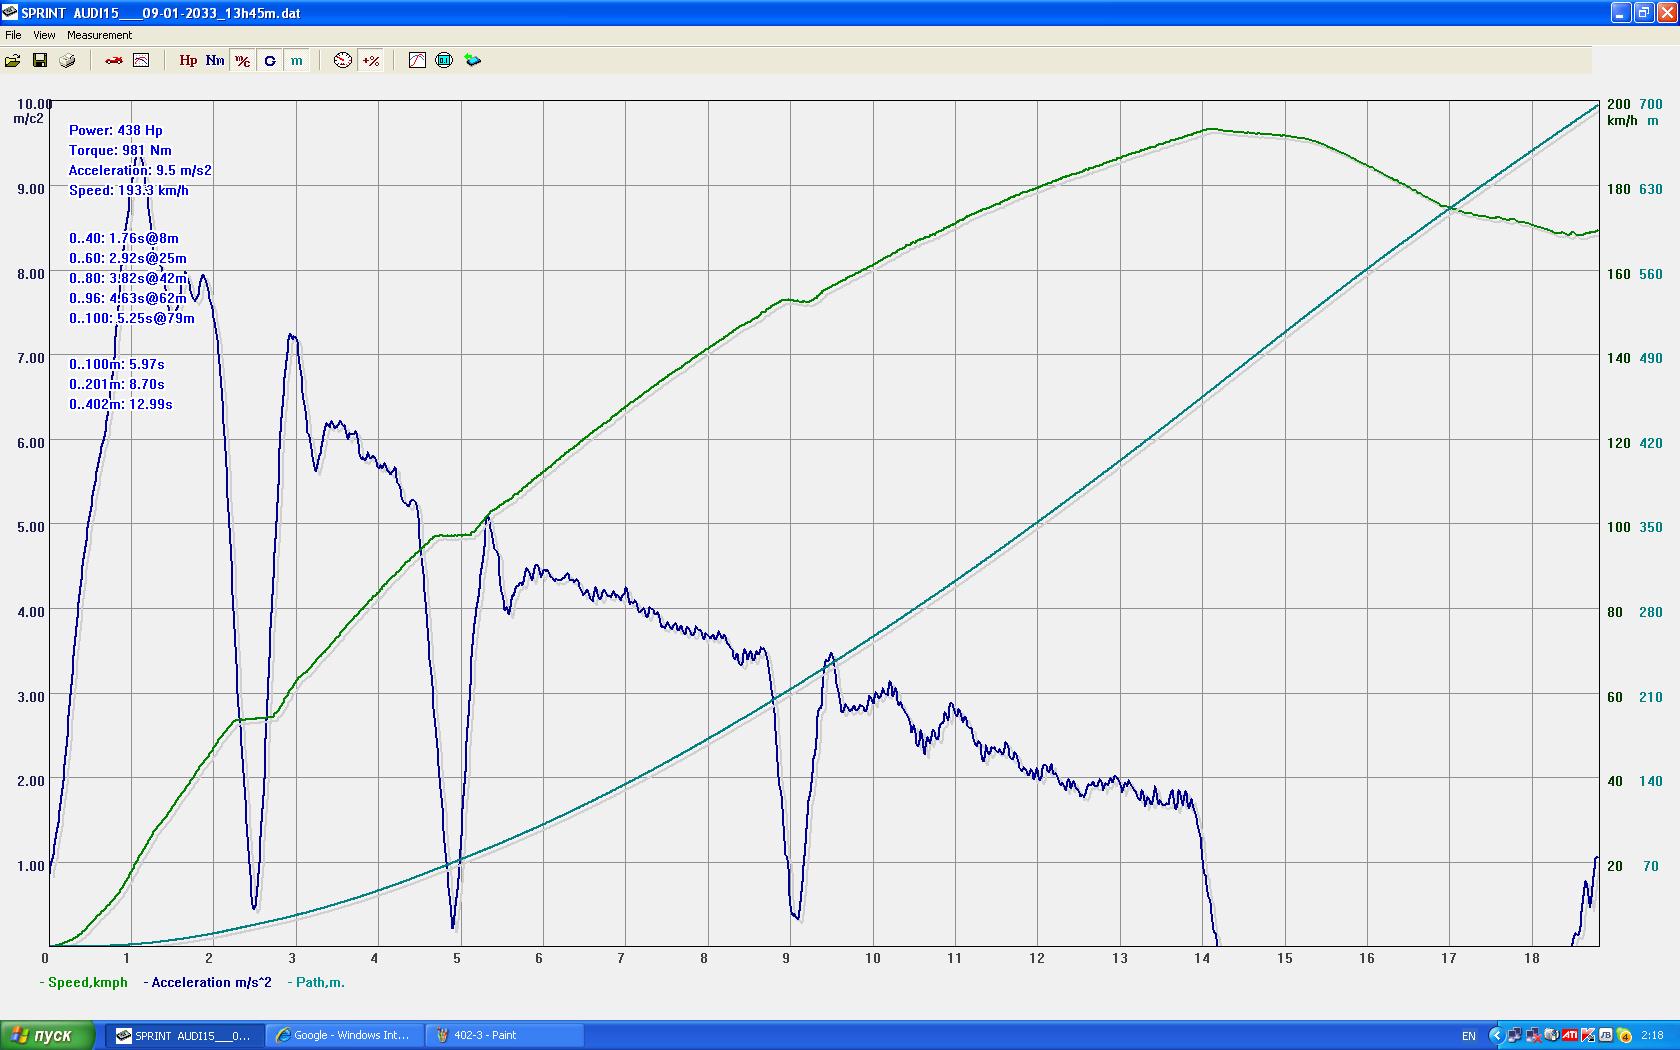The width and height of the screenshot is (1680, 1050).
Task: Click the small chart icon beside the car
Action: click(x=141, y=61)
